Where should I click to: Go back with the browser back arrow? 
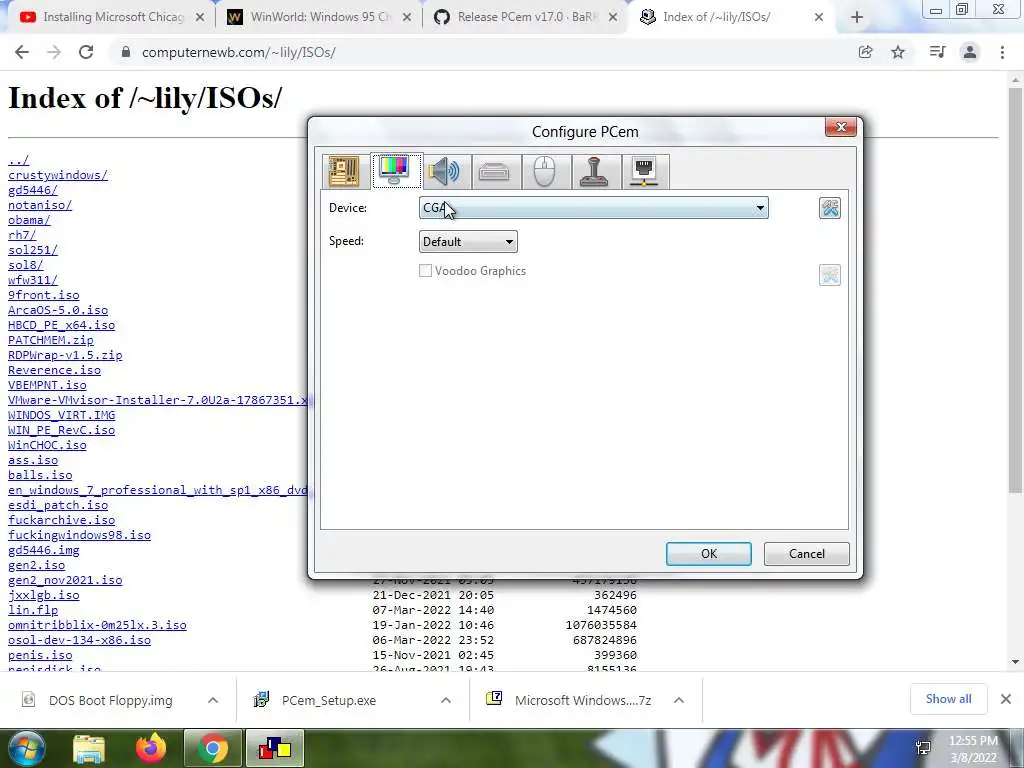point(22,52)
